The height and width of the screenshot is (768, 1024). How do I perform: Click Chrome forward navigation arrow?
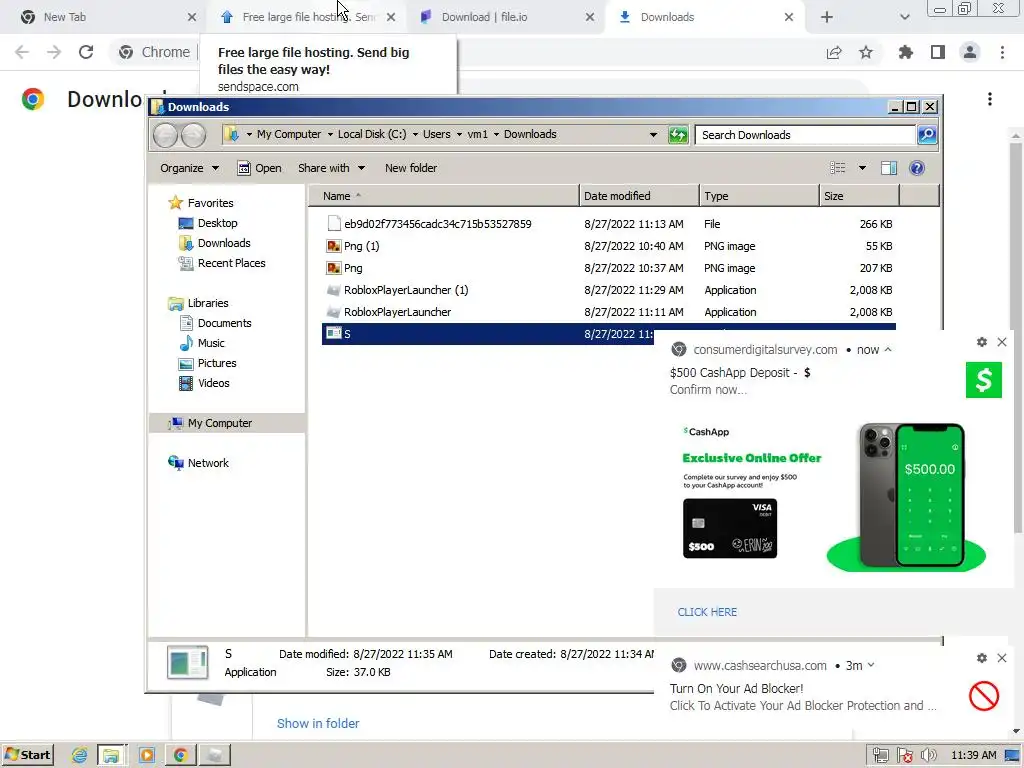tap(54, 52)
